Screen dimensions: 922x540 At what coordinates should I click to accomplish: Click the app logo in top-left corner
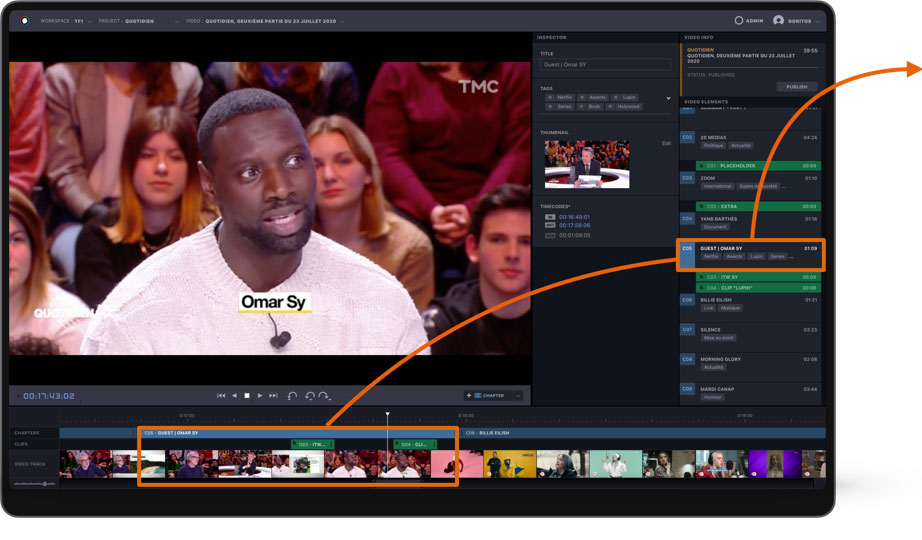click(24, 20)
